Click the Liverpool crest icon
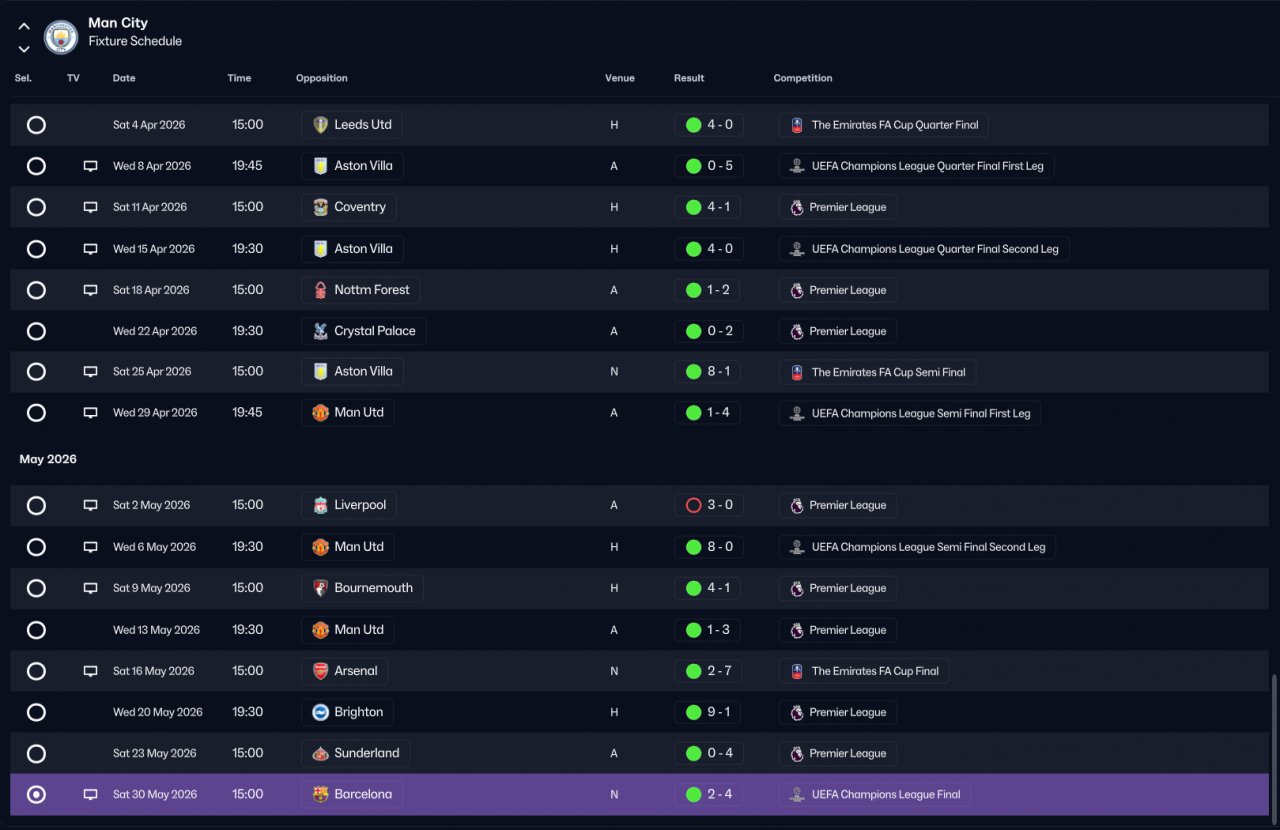The width and height of the screenshot is (1280, 830). point(320,505)
